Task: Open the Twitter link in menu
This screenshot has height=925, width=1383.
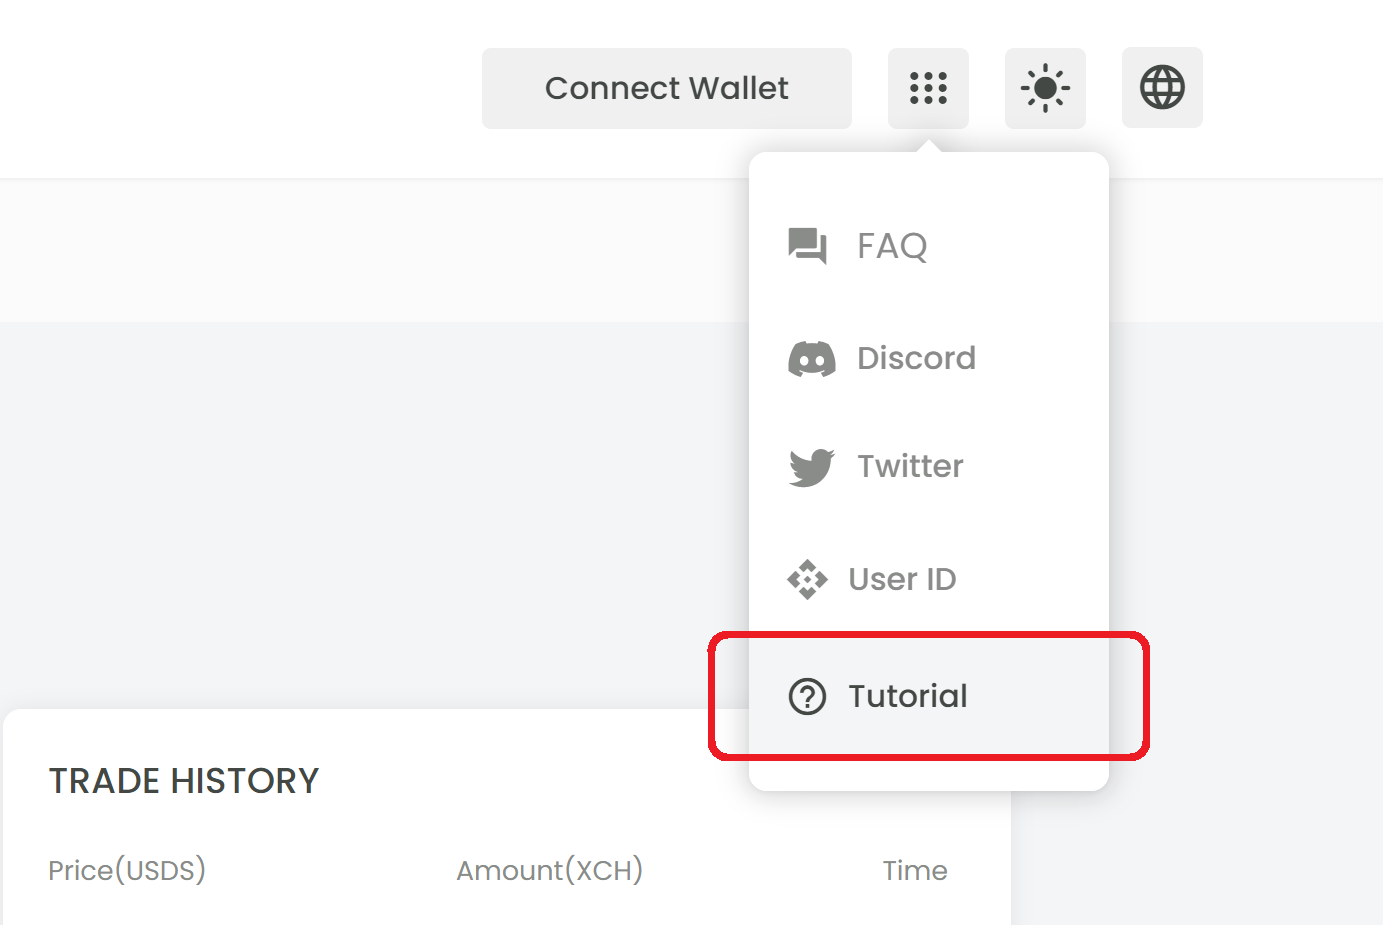Action: 929,467
